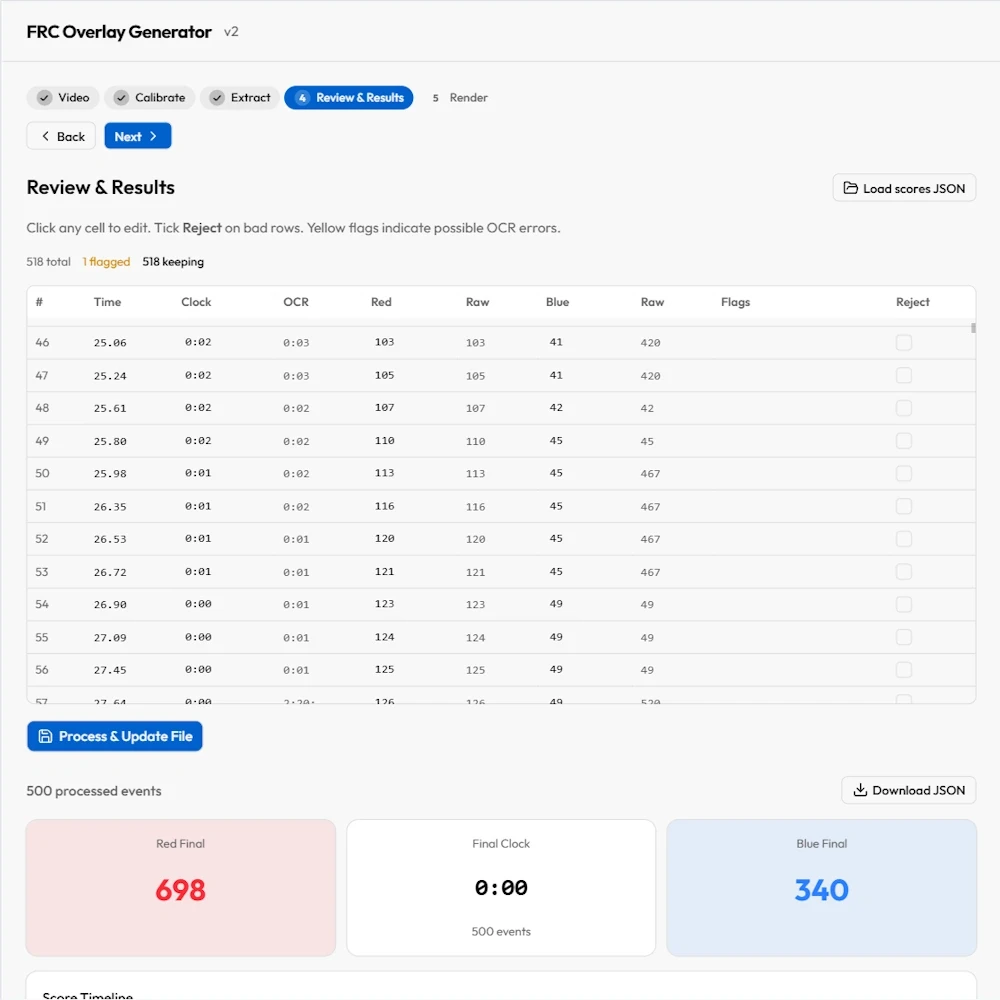The width and height of the screenshot is (1000, 1000).
Task: Click the OCR column header
Action: click(296, 302)
